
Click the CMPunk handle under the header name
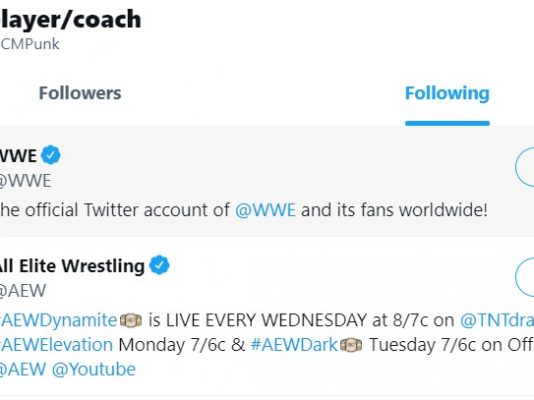click(30, 44)
